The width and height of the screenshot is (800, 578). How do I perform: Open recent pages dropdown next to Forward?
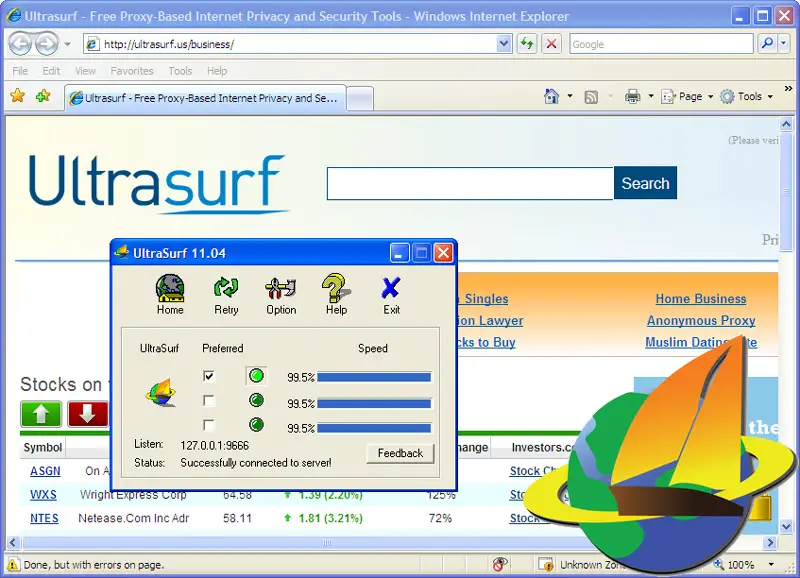pyautogui.click(x=67, y=44)
